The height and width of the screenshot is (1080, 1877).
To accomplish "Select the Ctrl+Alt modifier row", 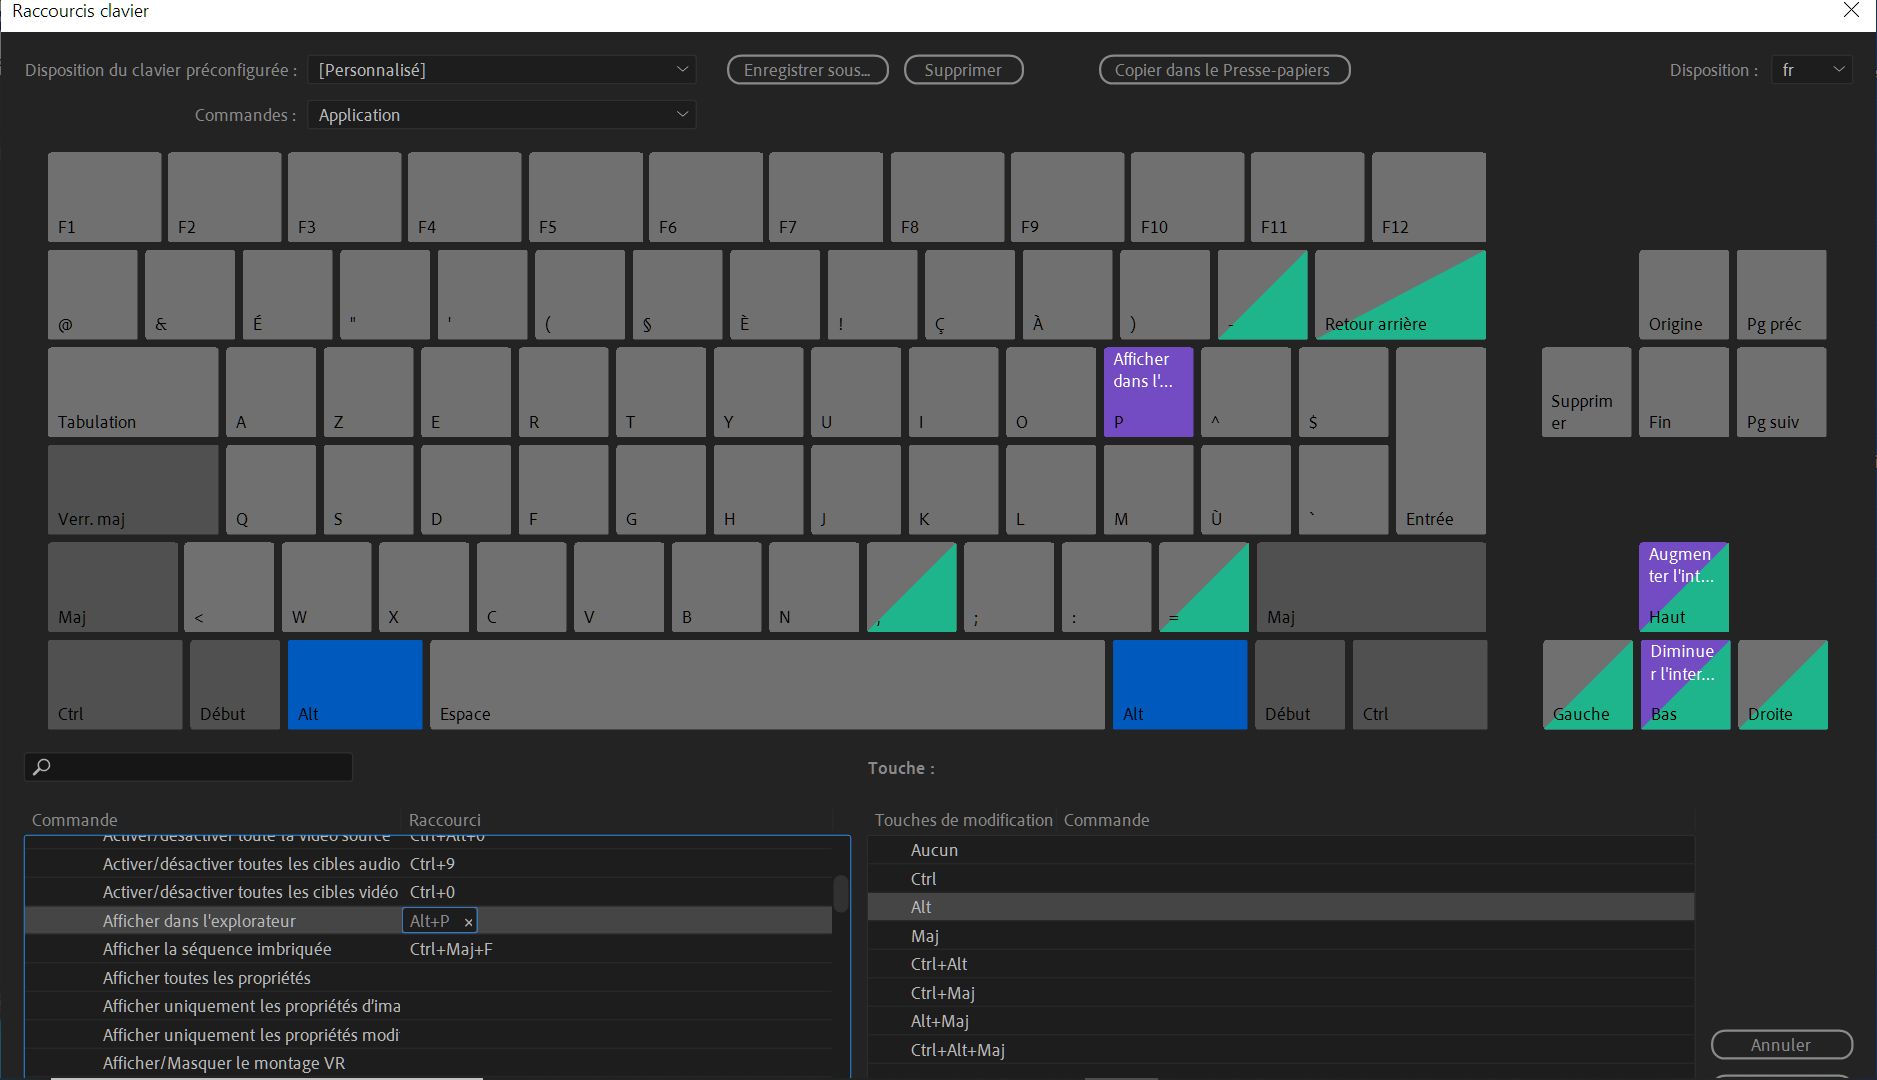I will [x=1281, y=964].
